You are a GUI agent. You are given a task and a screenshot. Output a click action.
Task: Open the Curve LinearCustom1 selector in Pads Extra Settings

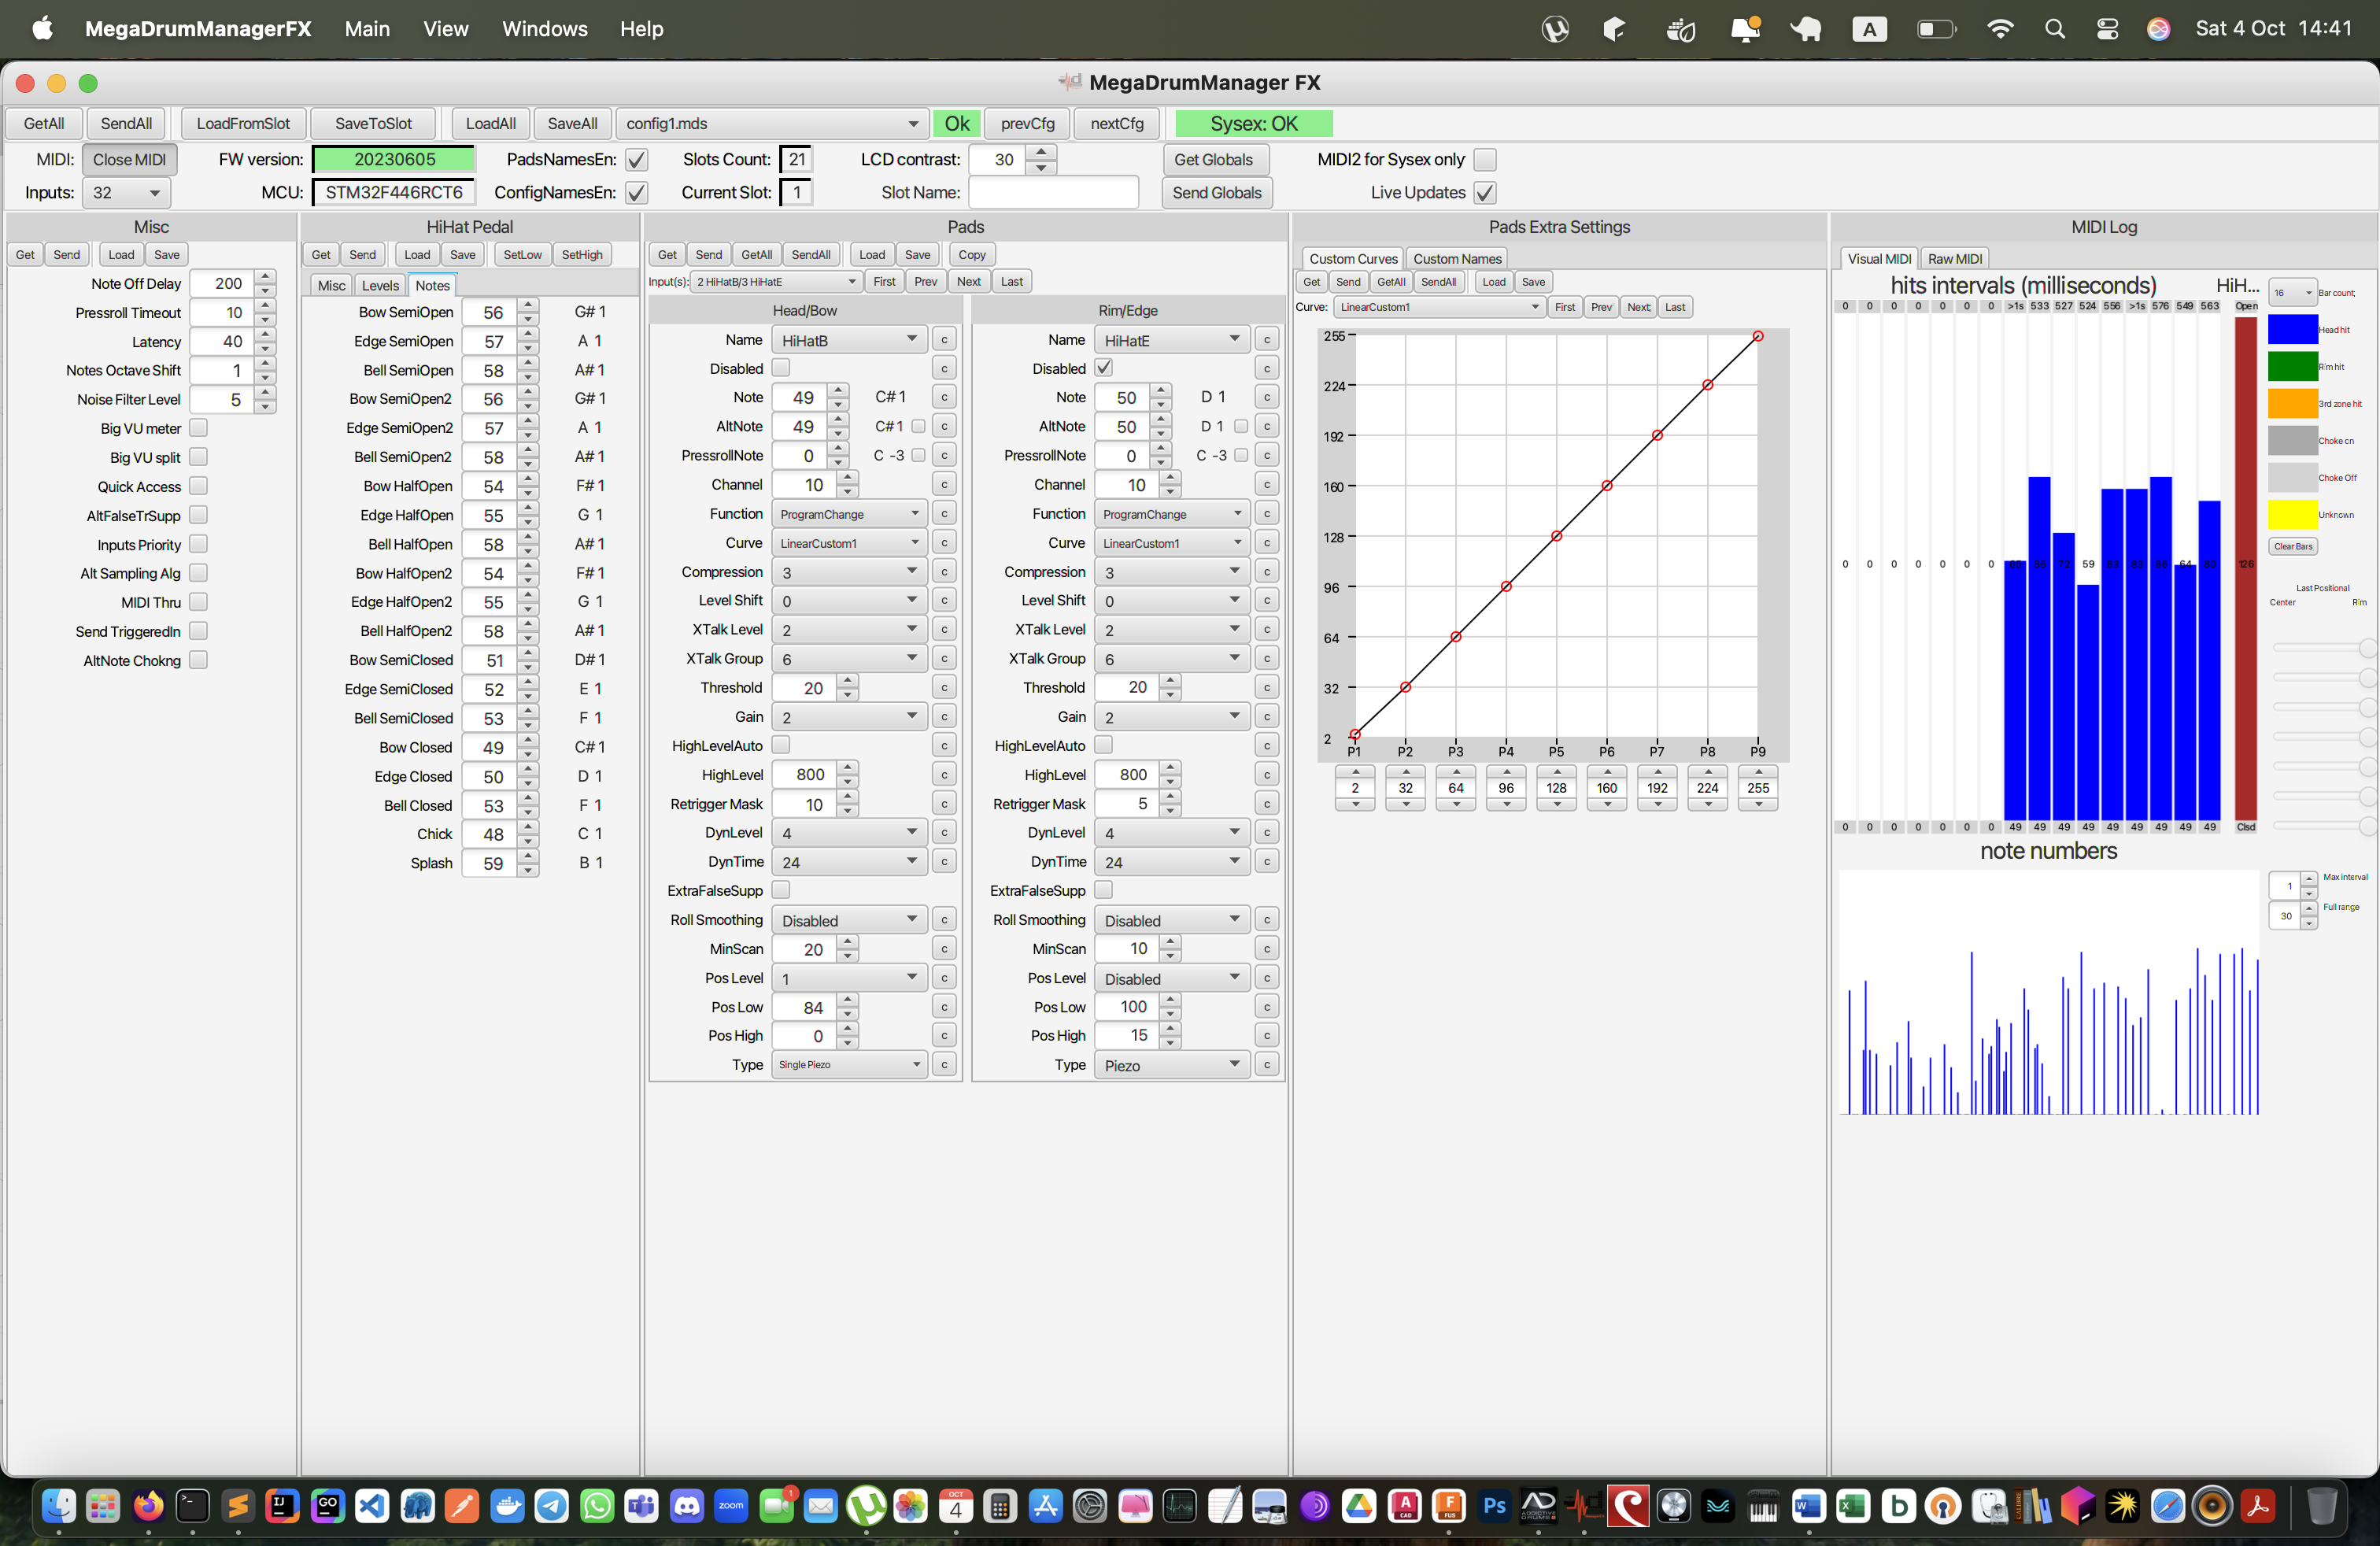click(1439, 307)
